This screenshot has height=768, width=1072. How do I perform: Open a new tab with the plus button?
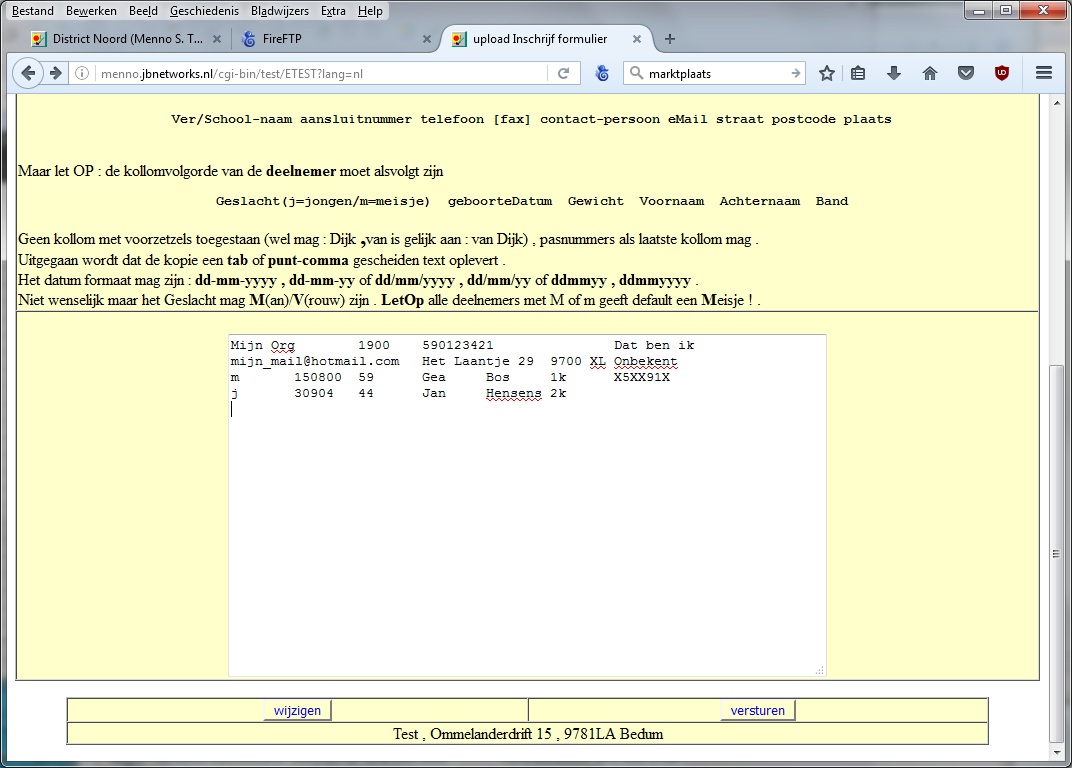(x=670, y=39)
